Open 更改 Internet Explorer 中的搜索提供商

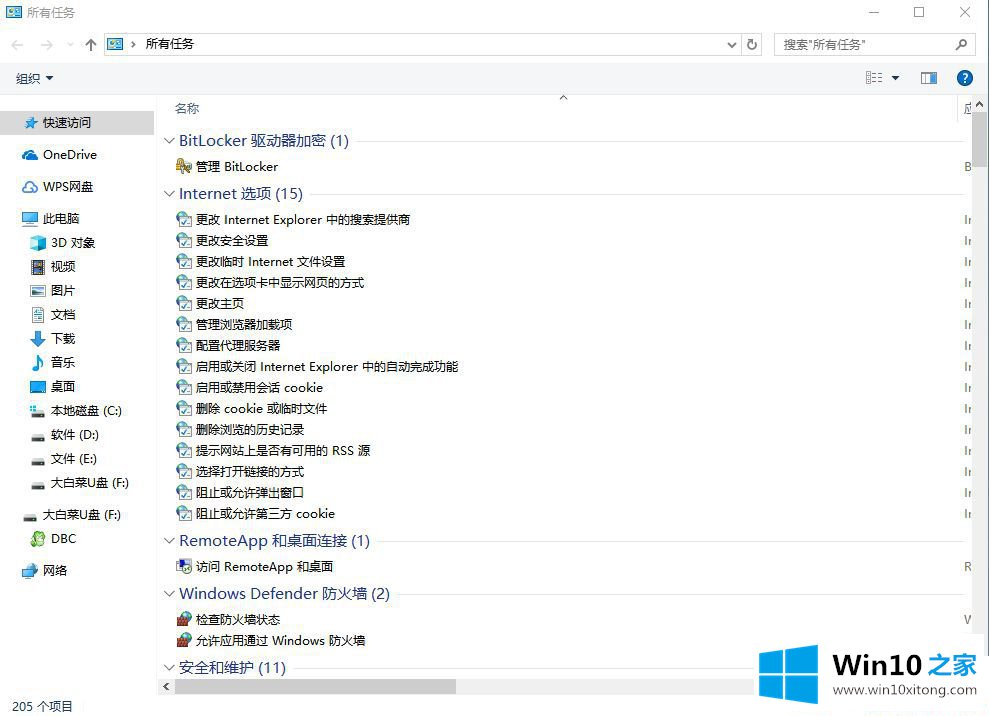coord(302,220)
